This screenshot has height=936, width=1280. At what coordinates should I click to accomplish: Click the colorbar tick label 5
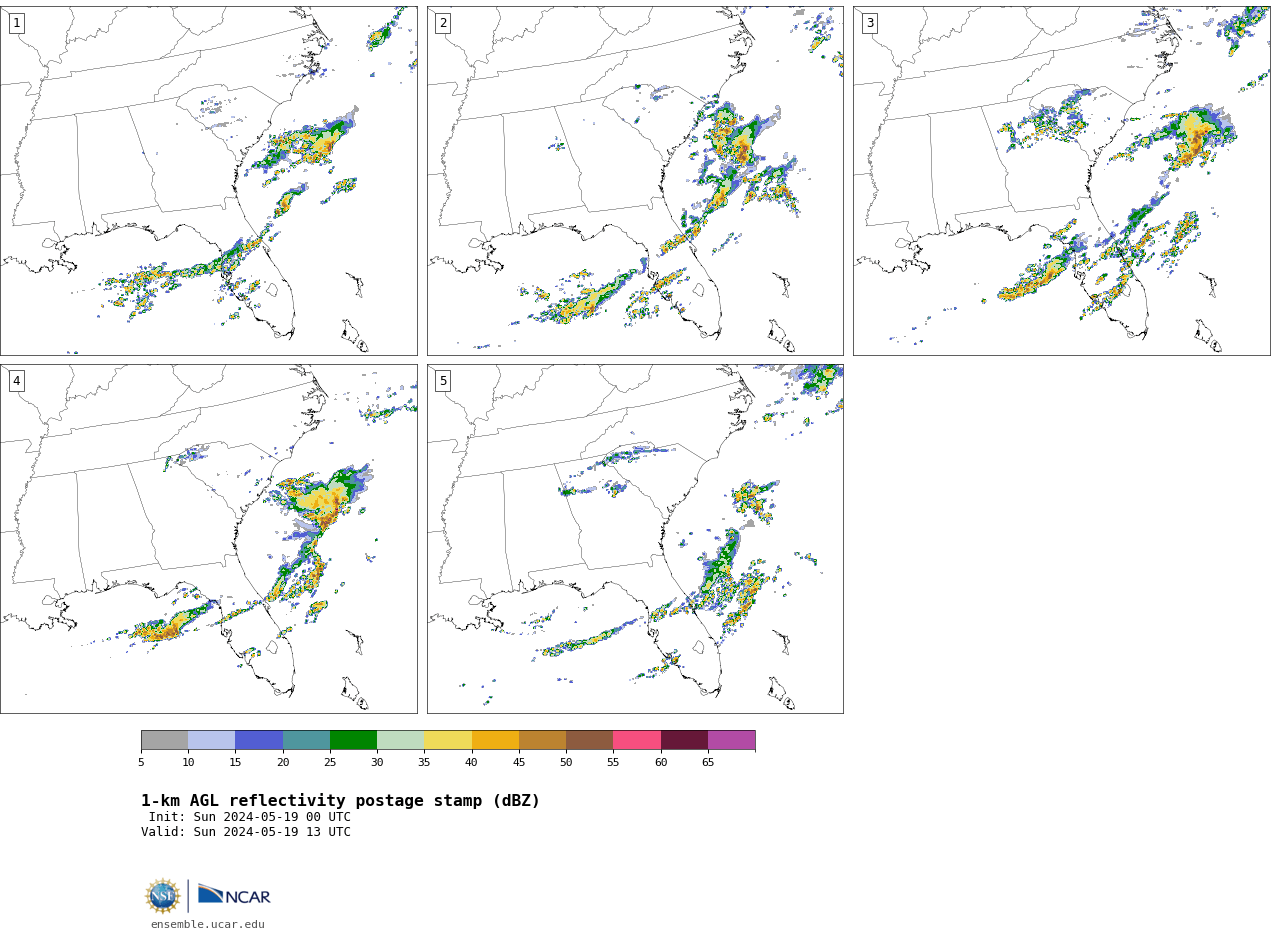(141, 763)
